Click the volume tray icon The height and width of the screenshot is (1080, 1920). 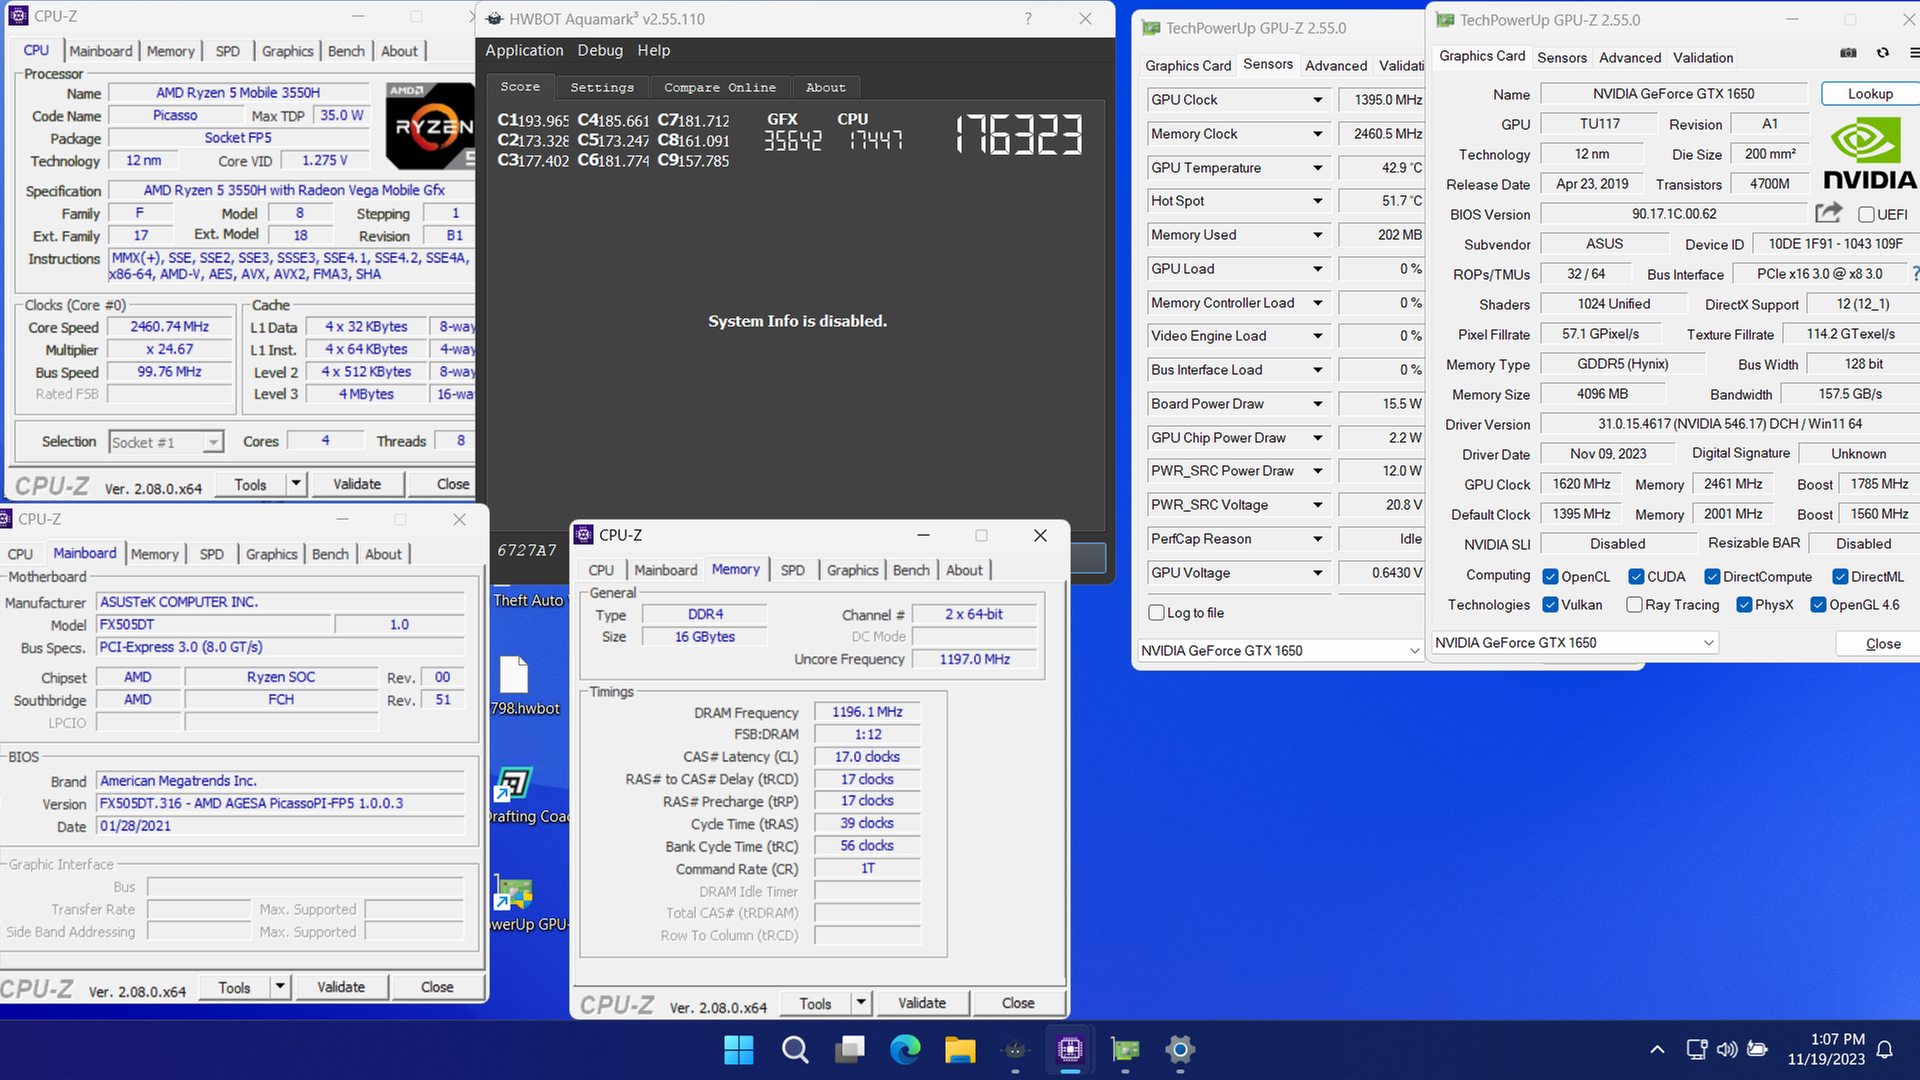click(x=1727, y=1050)
